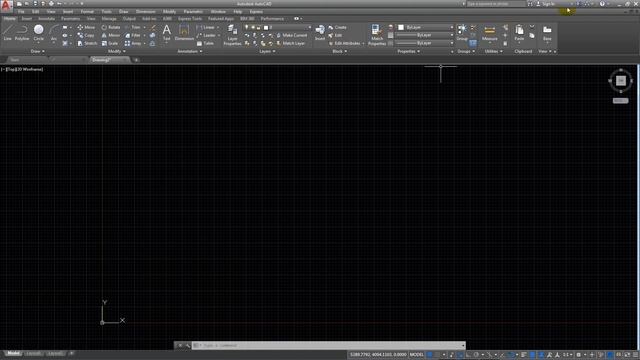Viewport: 640px width, 360px height.
Task: Open Layer Properties manager
Action: point(232,35)
